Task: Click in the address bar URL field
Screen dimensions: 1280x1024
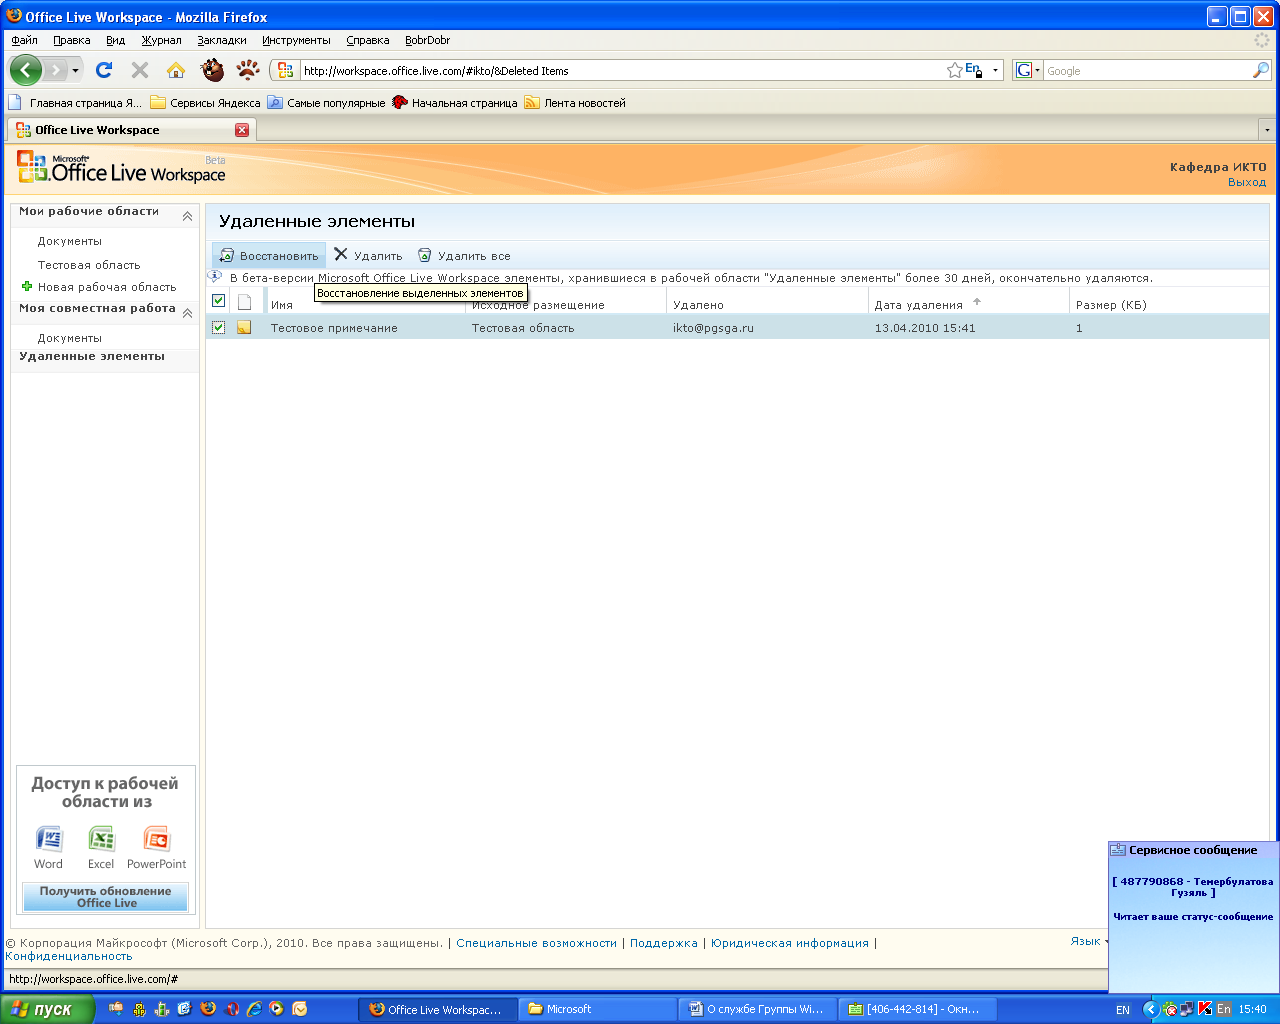Action: point(620,71)
